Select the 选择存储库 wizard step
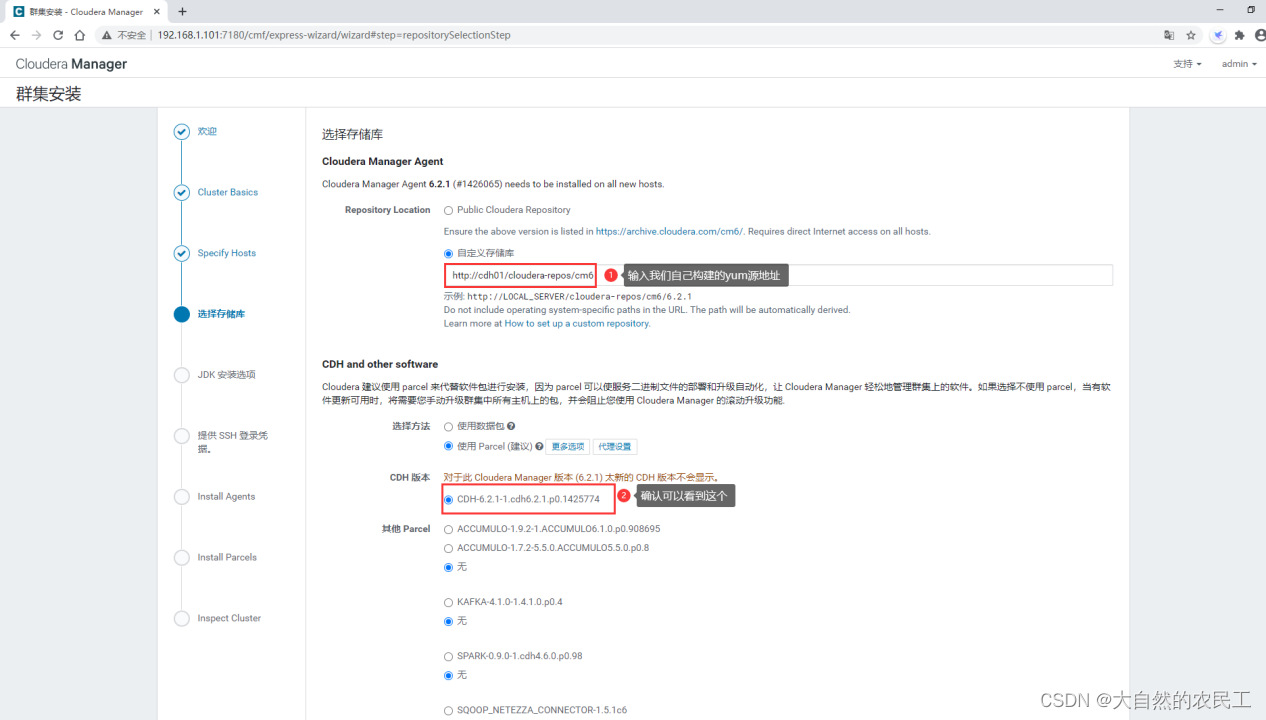The height and width of the screenshot is (720, 1266). click(221, 314)
